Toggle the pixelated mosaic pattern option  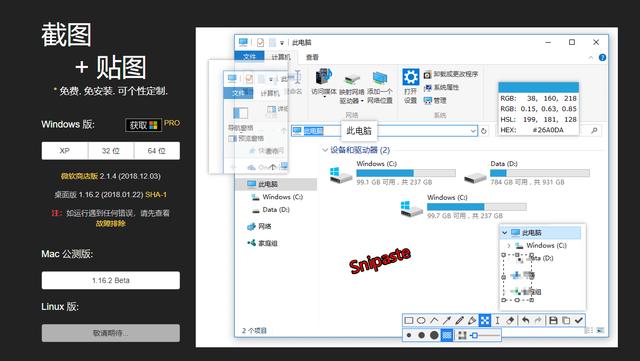coord(447,336)
